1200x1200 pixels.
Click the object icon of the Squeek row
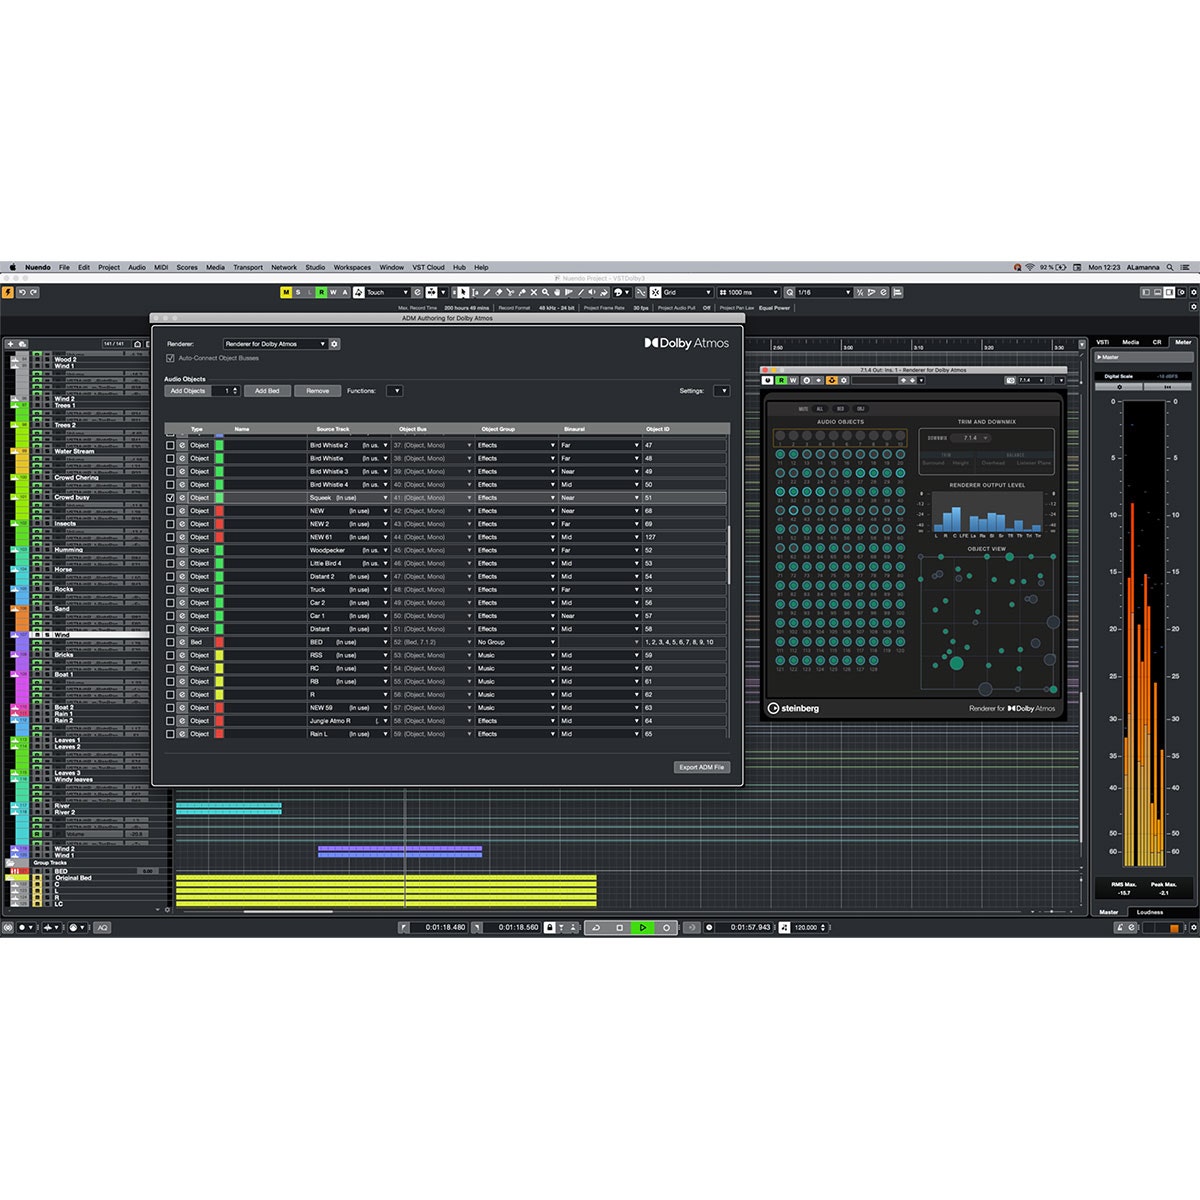point(182,497)
